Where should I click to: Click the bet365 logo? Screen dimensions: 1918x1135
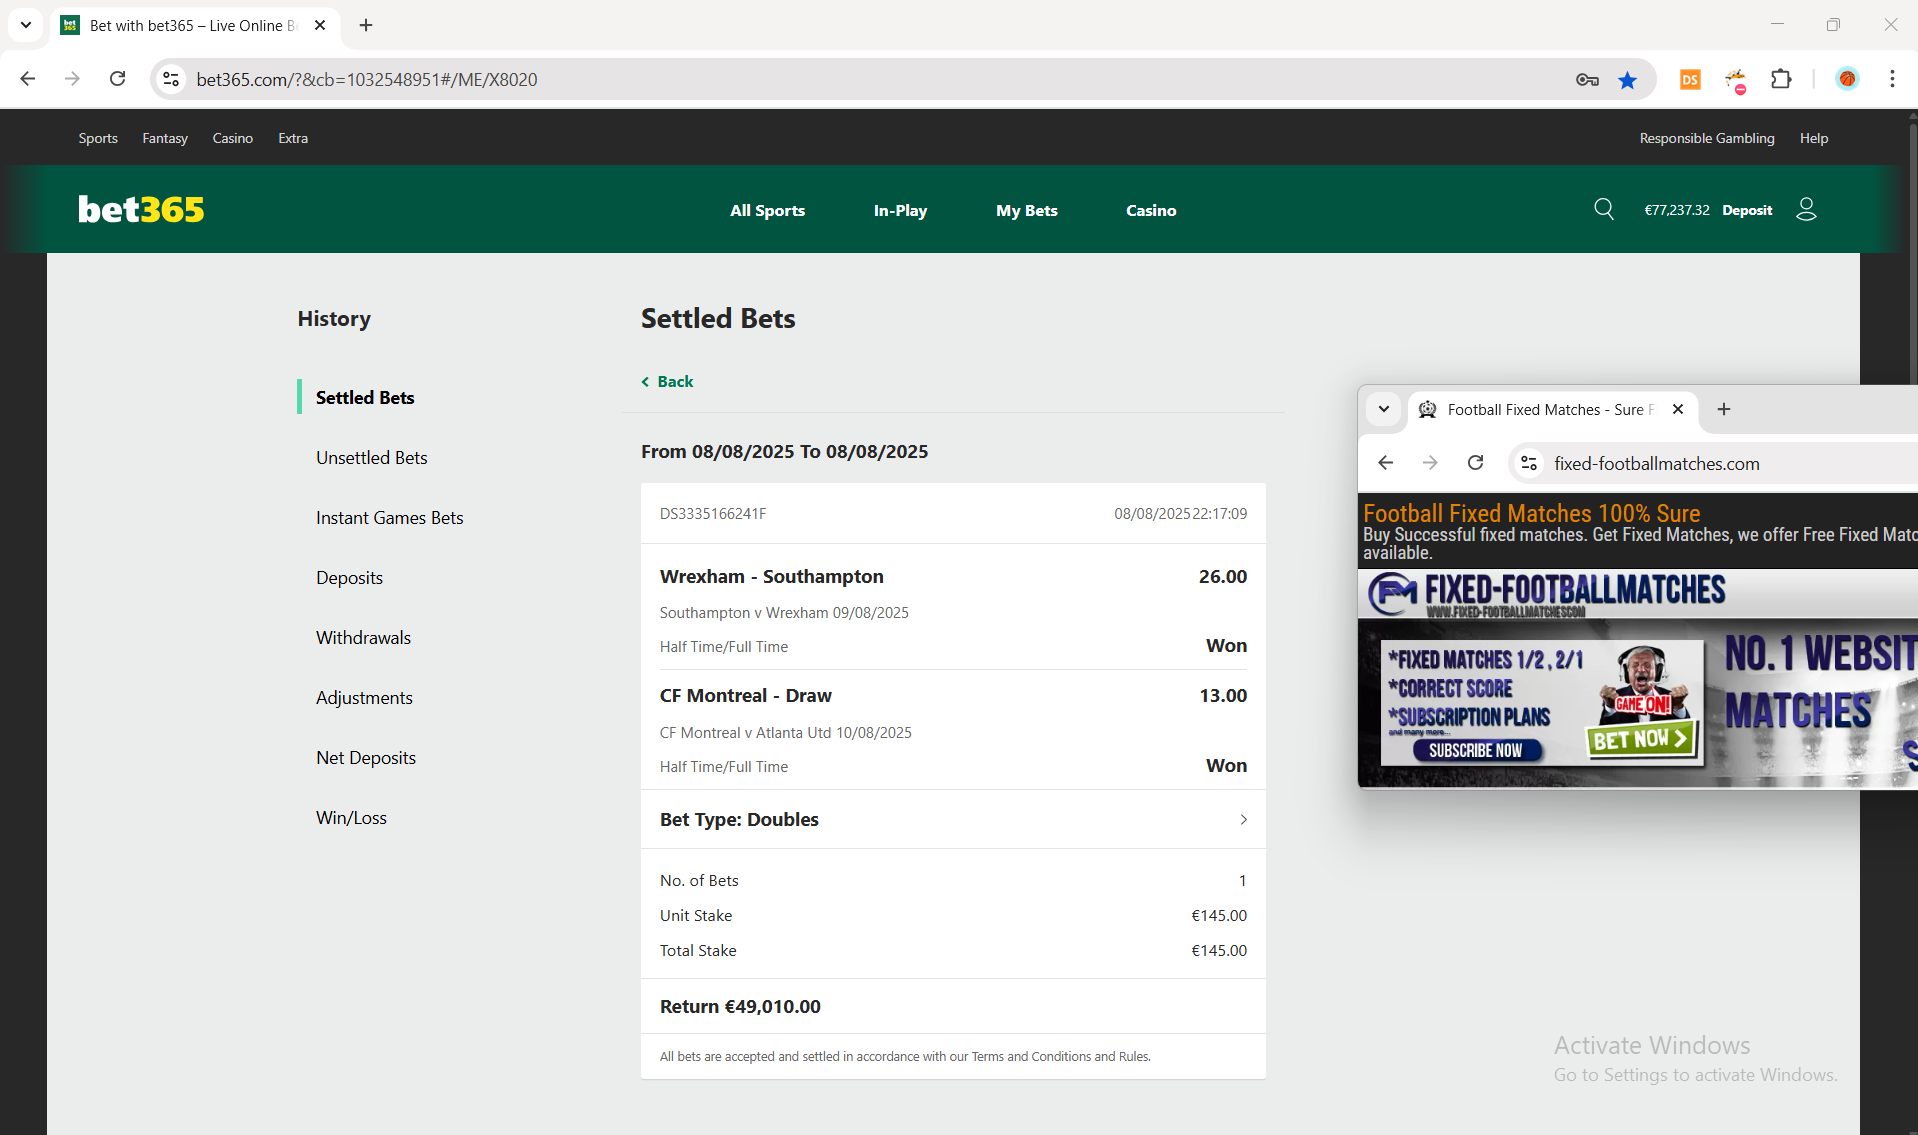(x=141, y=209)
